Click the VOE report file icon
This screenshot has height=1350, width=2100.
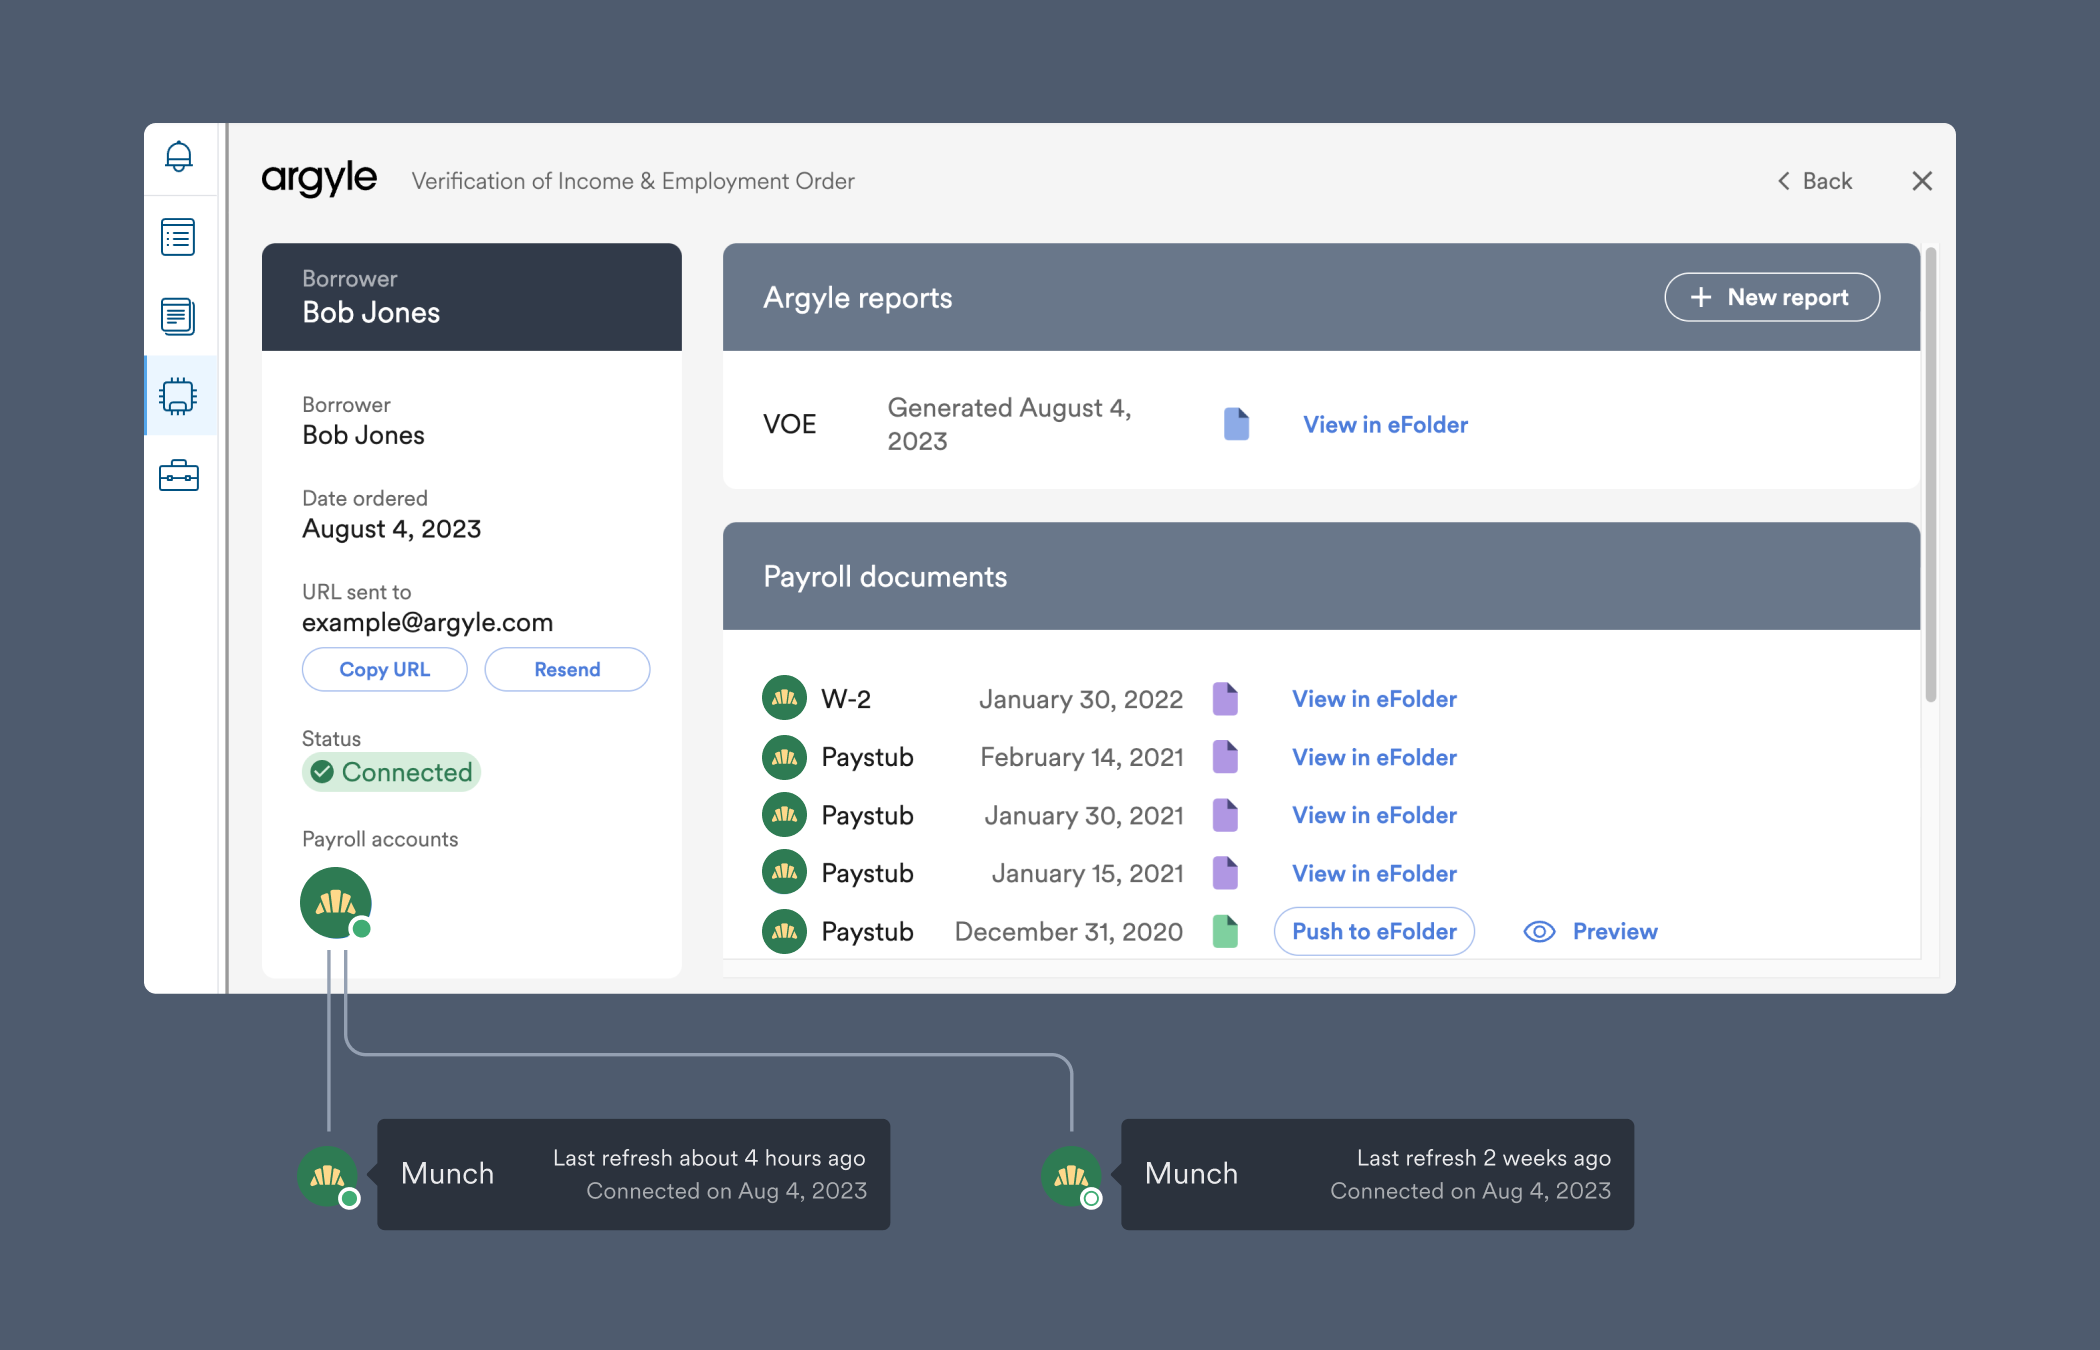tap(1236, 423)
